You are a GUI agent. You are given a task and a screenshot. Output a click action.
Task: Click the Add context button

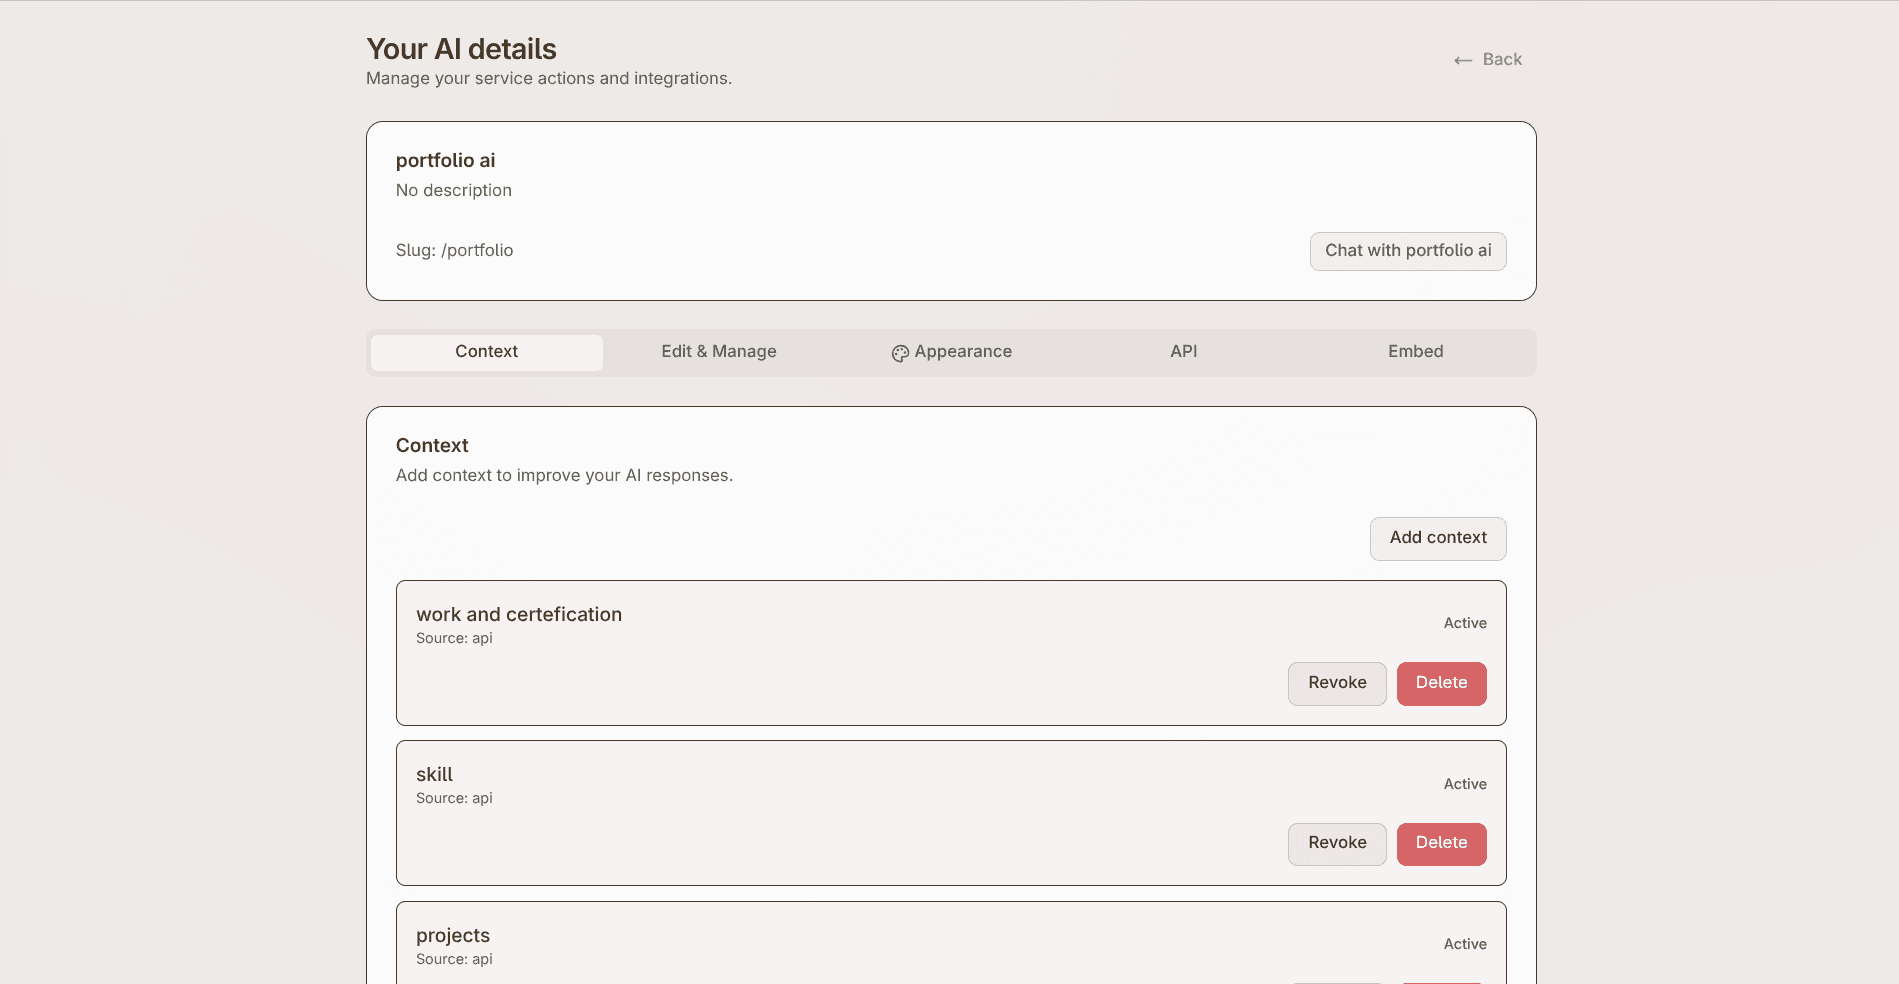(x=1437, y=538)
